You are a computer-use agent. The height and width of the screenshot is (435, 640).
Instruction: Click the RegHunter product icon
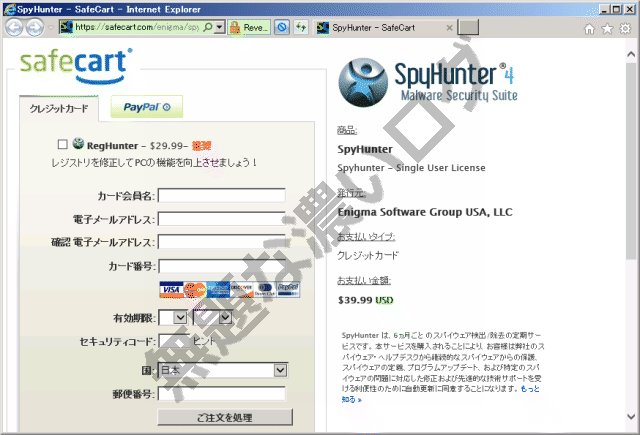click(78, 144)
